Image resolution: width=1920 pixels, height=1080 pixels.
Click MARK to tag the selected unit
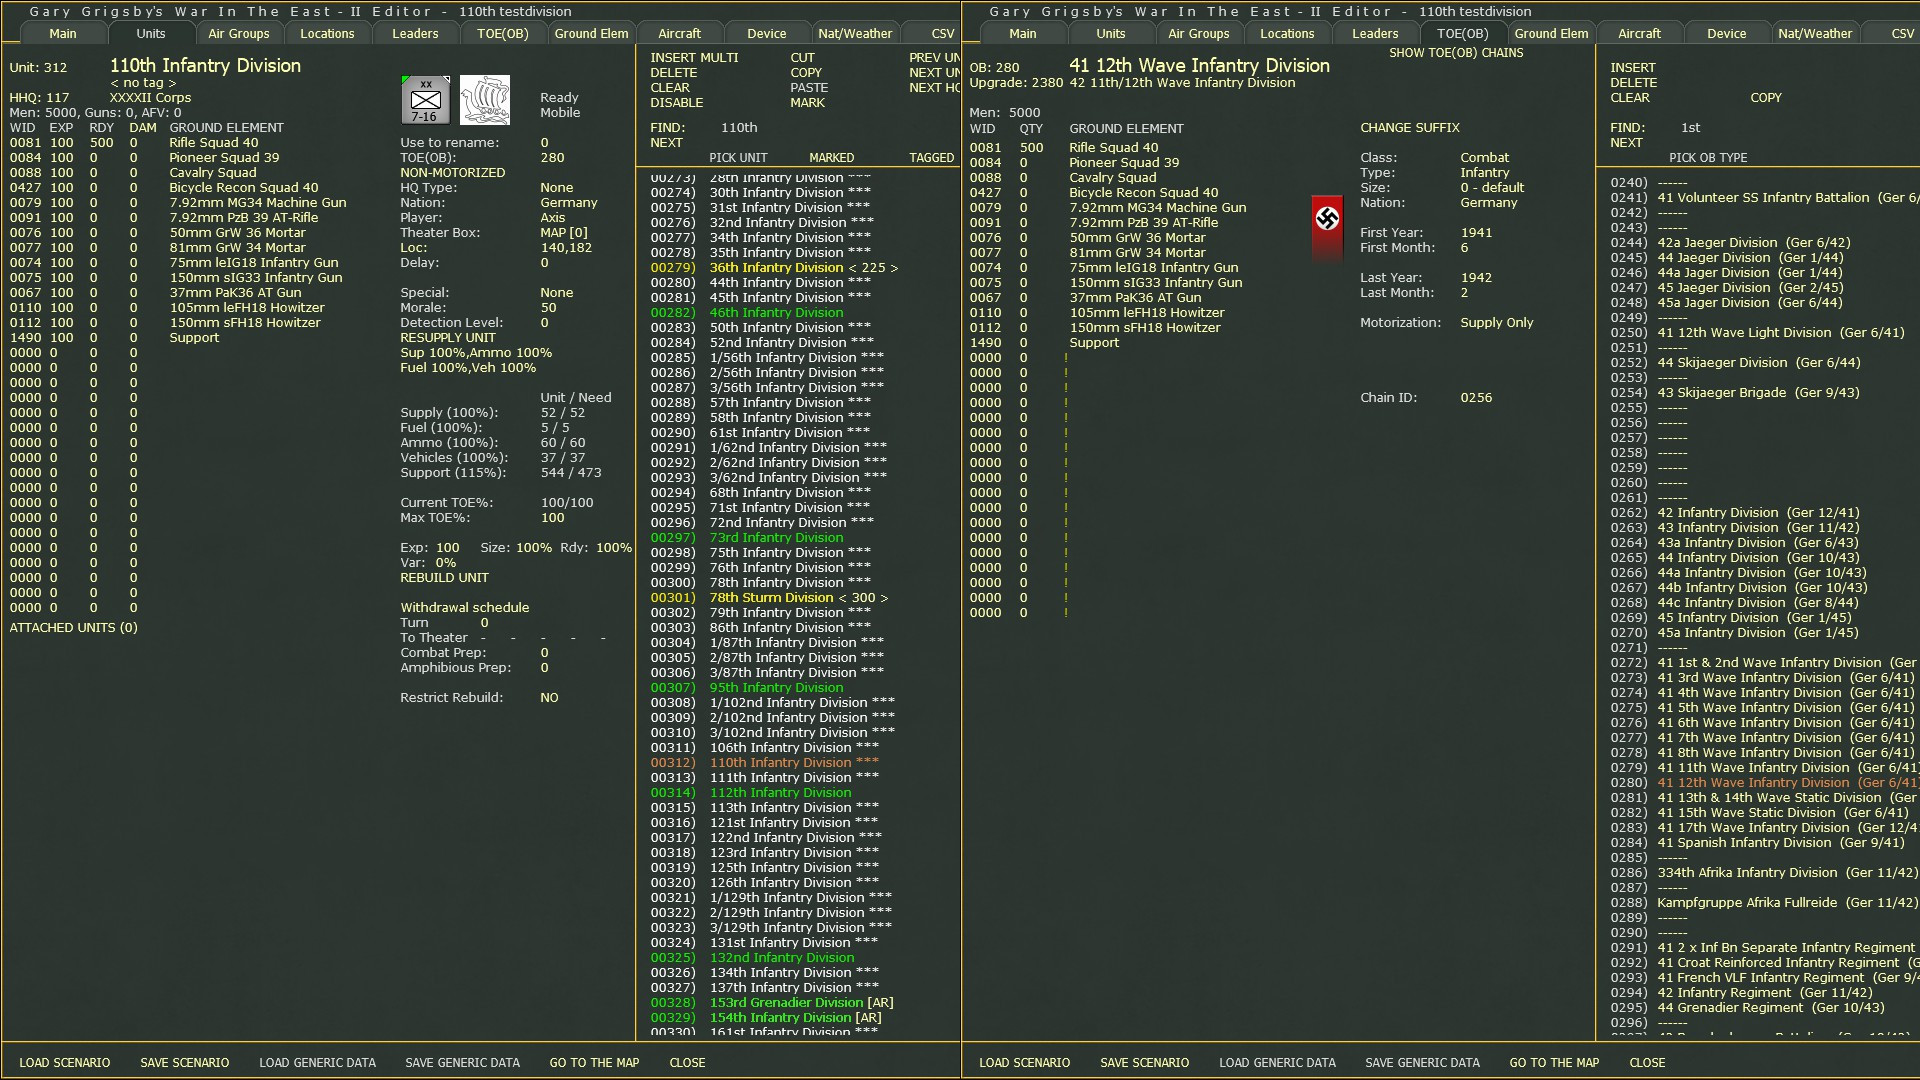(808, 102)
